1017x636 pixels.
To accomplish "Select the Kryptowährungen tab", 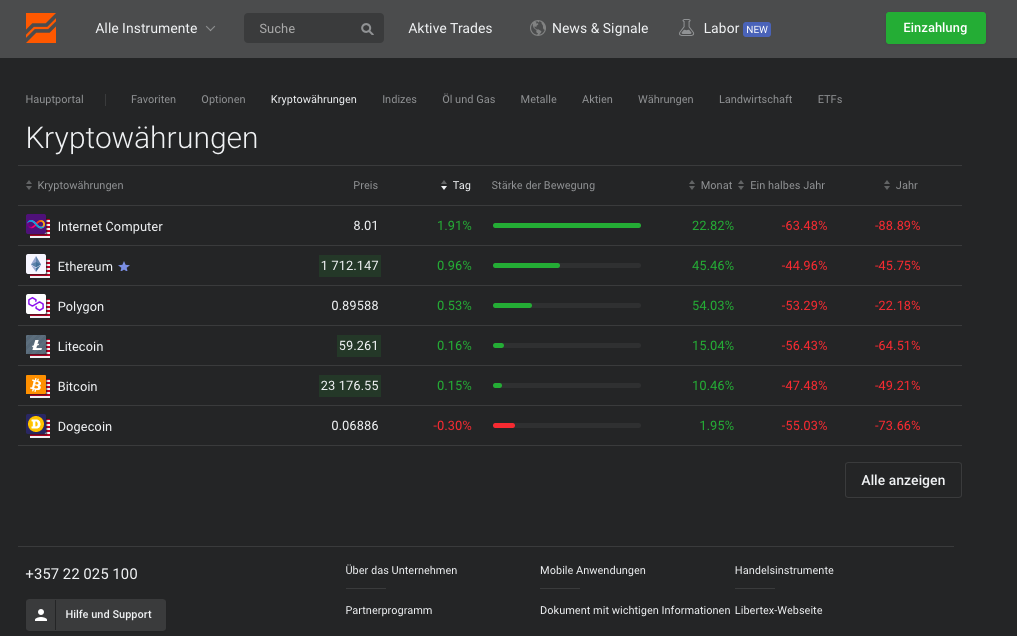I will (x=313, y=99).
